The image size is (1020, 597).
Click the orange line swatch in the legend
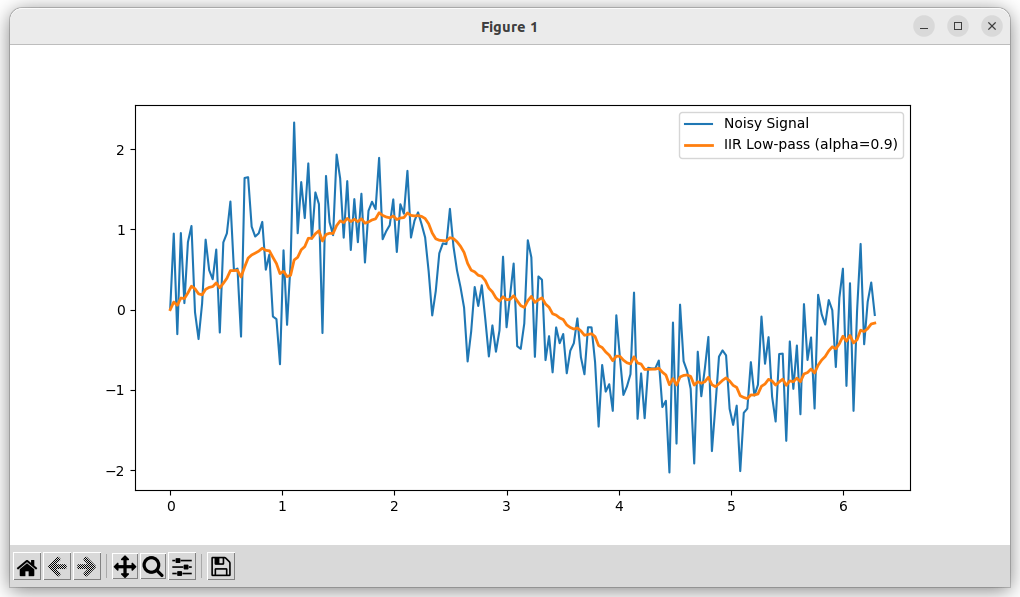tap(699, 145)
